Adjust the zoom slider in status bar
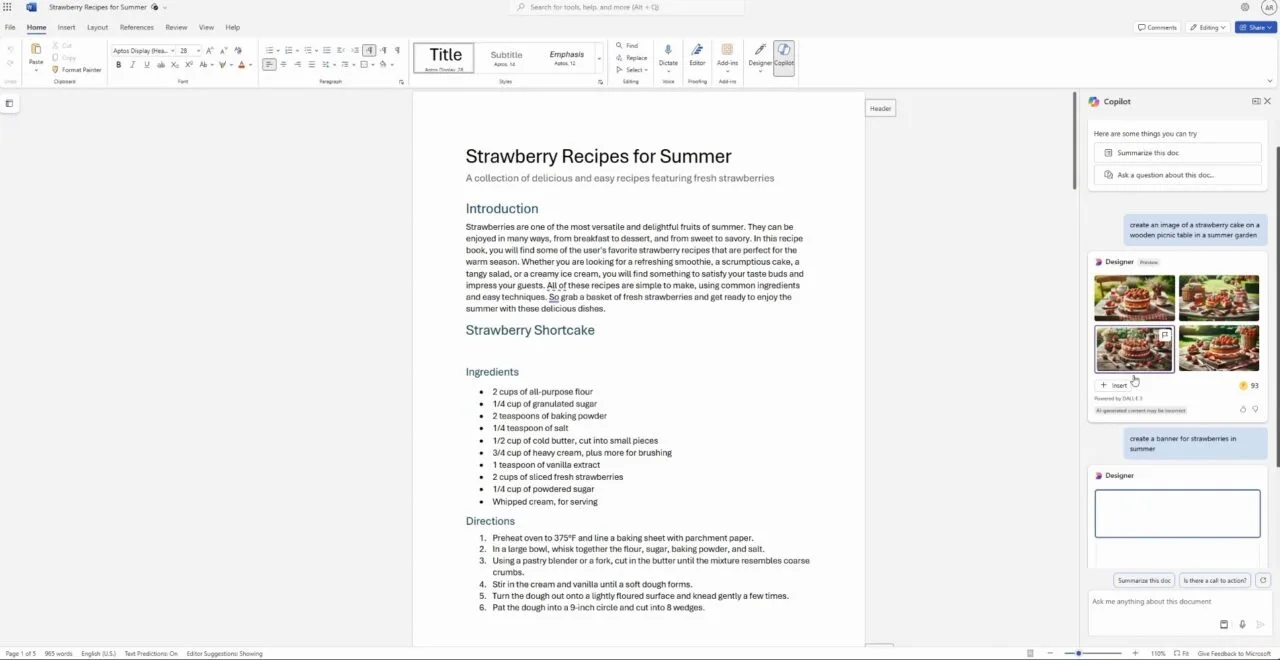 (x=1078, y=653)
